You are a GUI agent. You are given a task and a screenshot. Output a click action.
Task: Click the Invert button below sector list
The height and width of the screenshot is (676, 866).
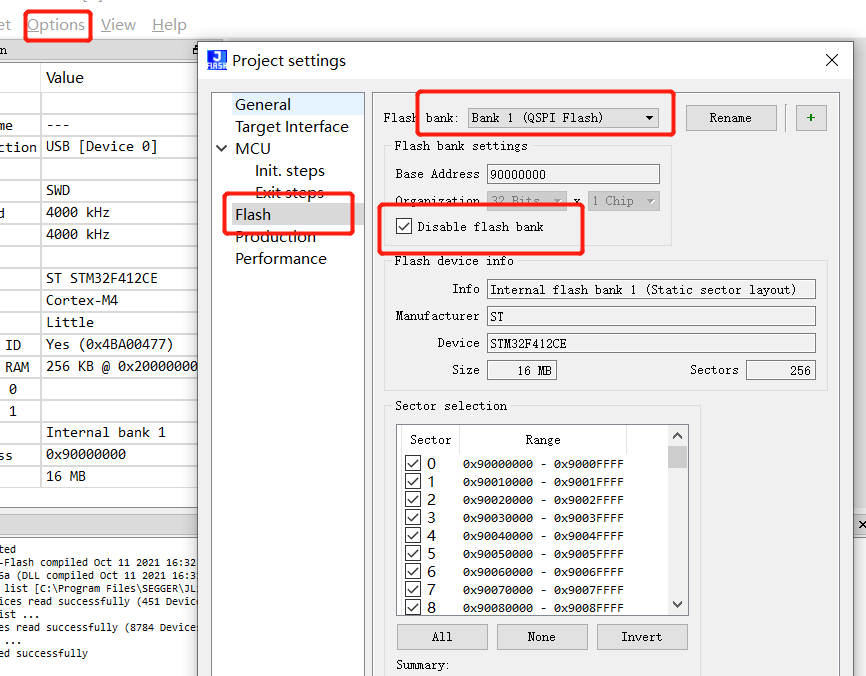click(x=642, y=636)
